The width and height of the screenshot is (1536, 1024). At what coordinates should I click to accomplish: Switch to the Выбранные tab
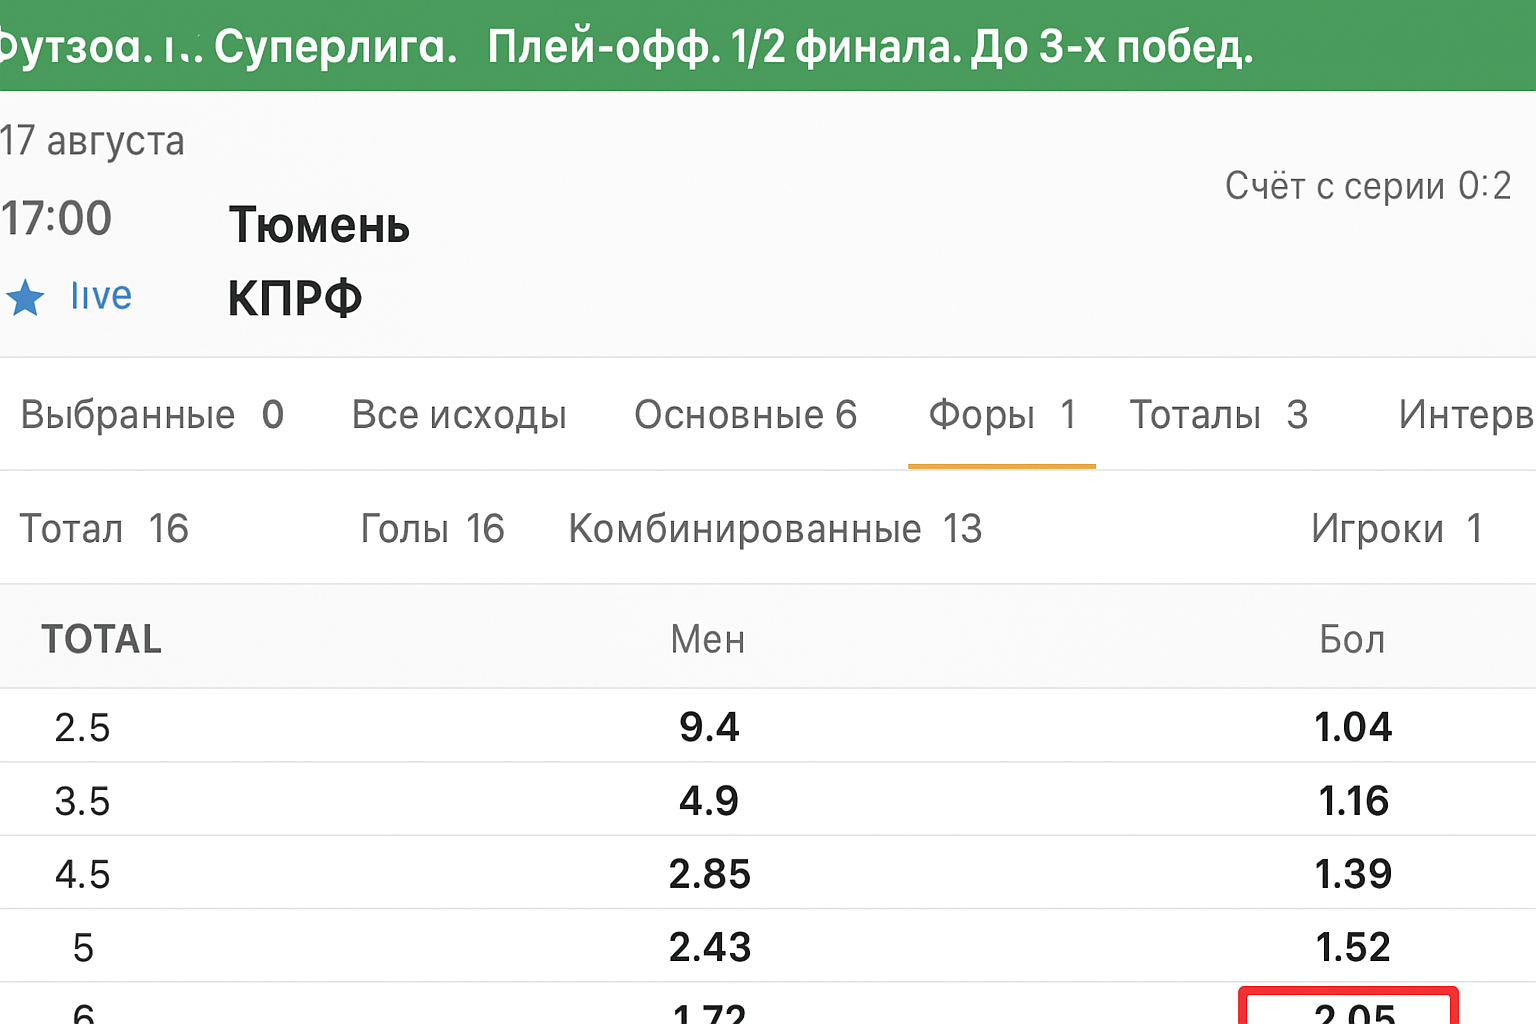point(152,415)
